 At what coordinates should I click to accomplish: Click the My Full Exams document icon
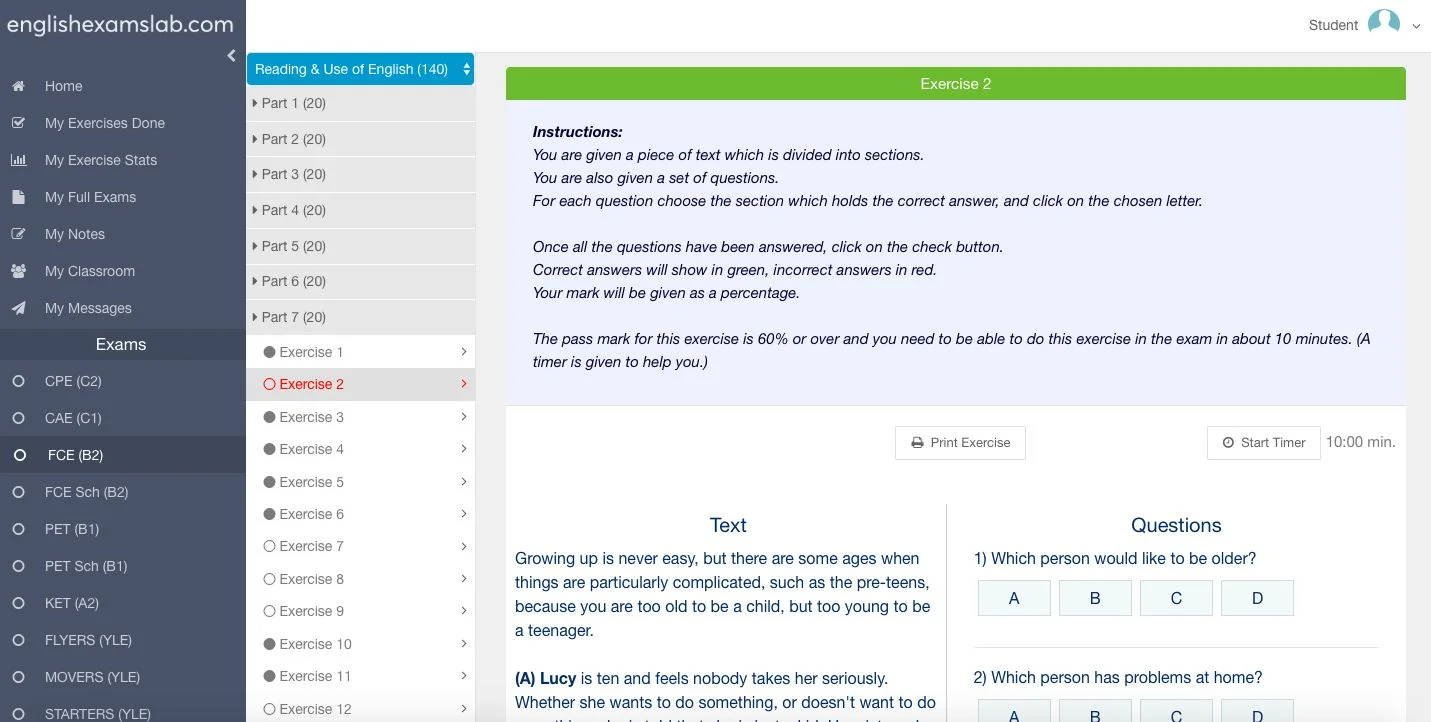click(18, 198)
